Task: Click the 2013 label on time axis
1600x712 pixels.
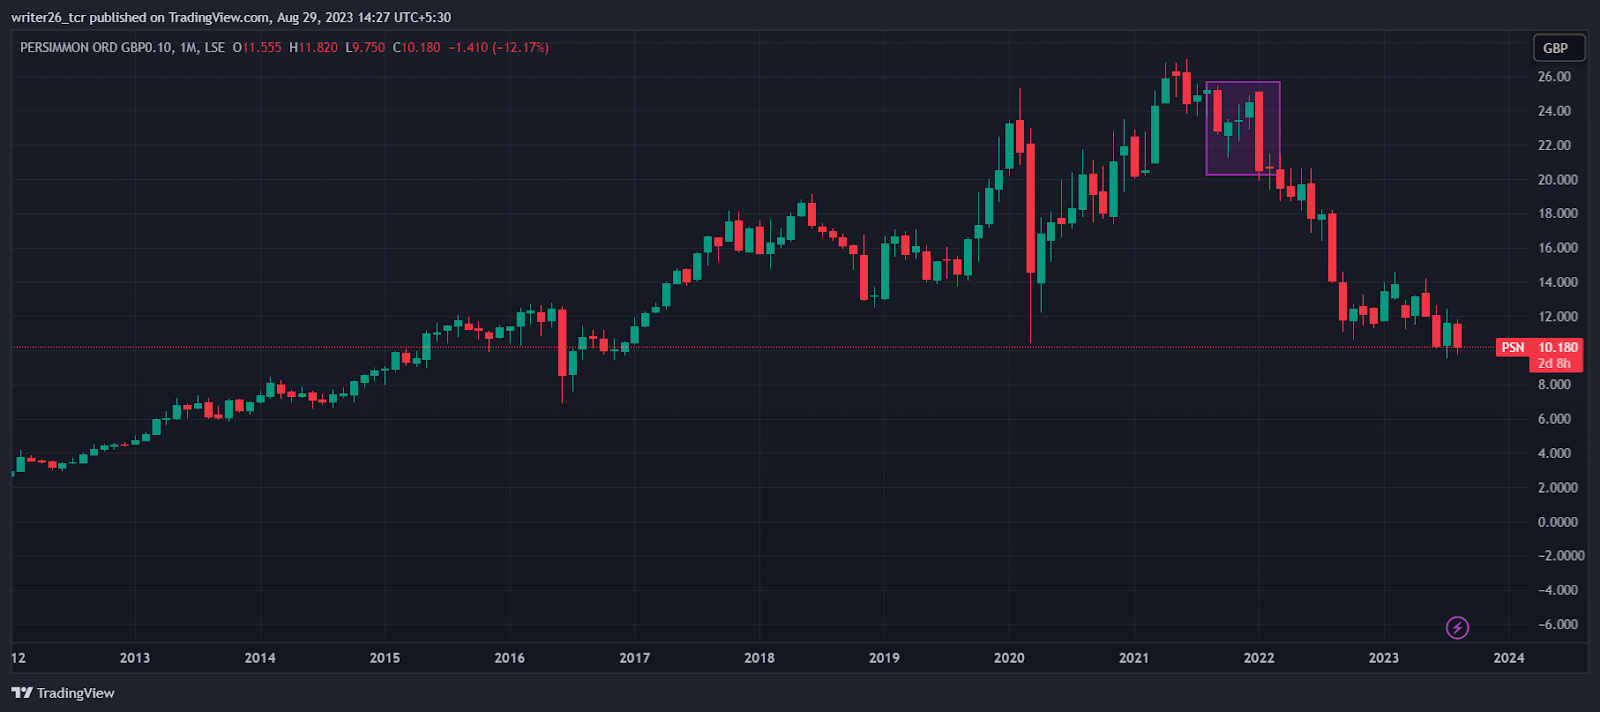Action: pos(135,658)
